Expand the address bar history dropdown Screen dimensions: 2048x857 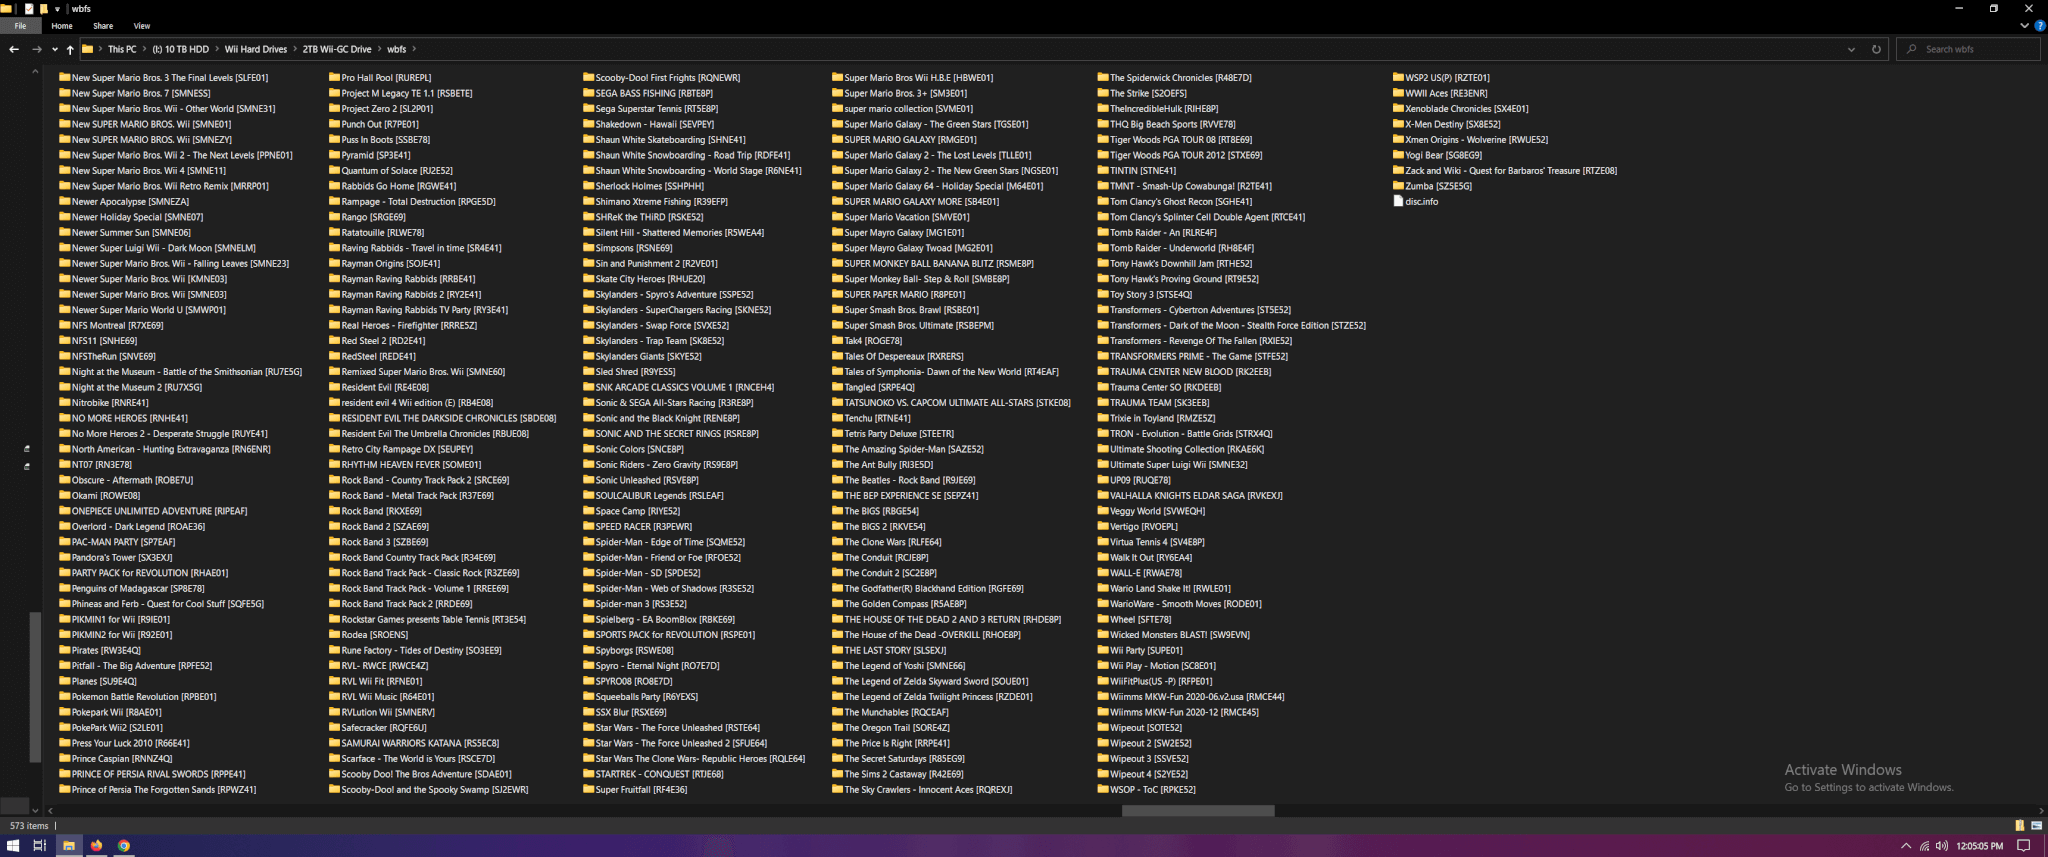pyautogui.click(x=1851, y=49)
